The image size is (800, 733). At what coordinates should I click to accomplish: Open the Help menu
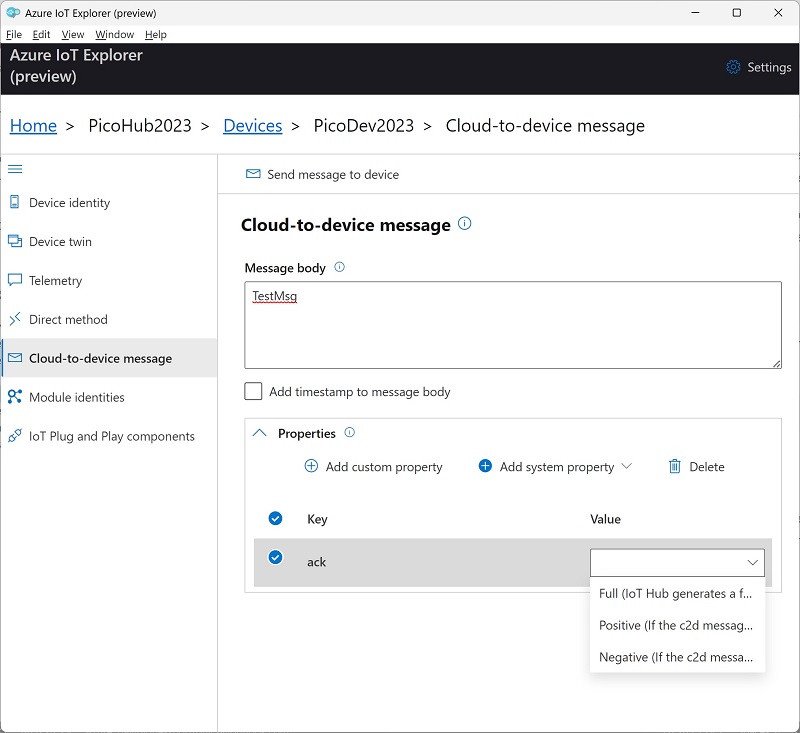156,34
